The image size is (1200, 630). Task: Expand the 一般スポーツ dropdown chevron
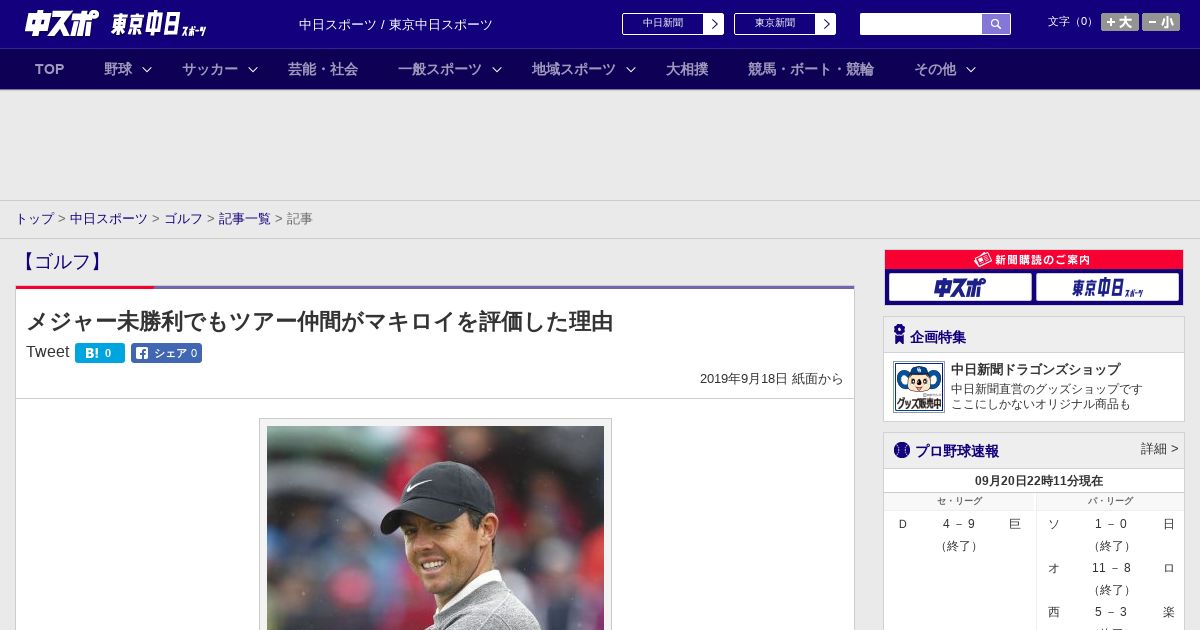coord(497,69)
